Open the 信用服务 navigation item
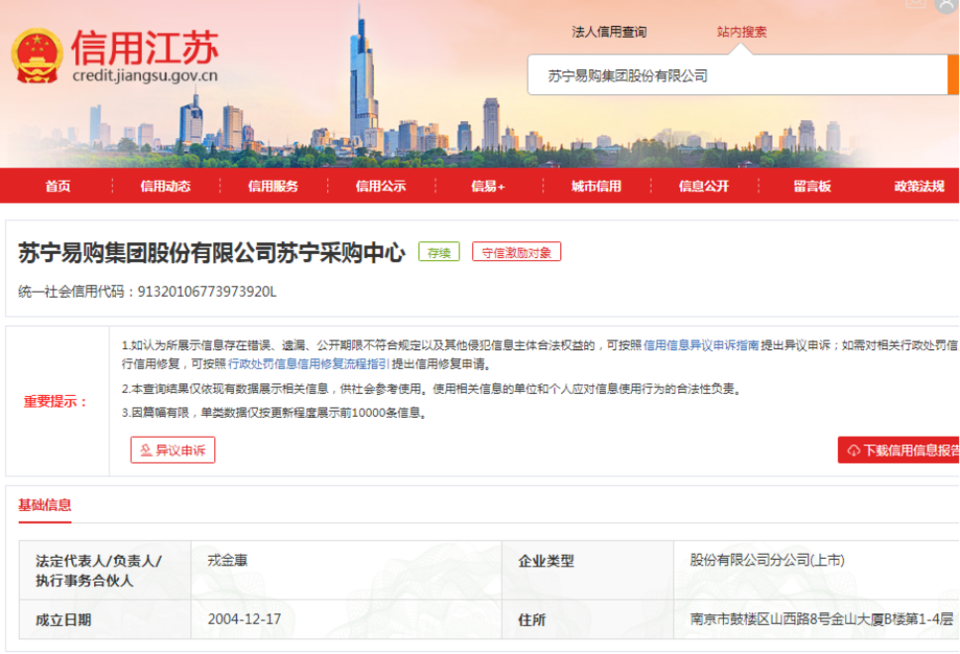 pos(273,186)
